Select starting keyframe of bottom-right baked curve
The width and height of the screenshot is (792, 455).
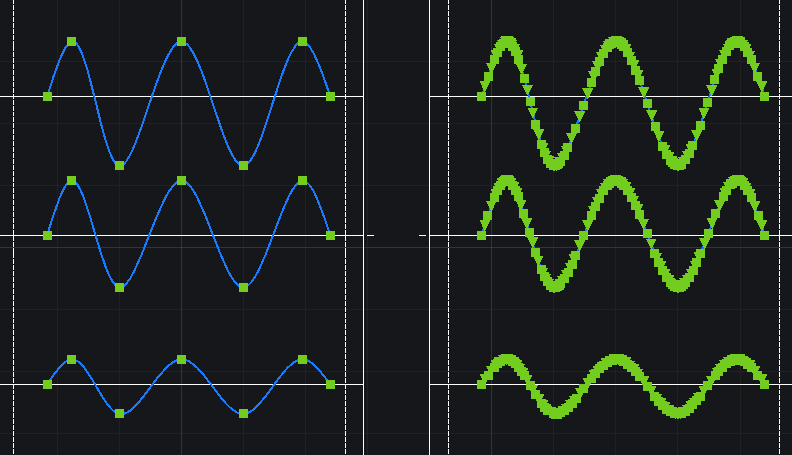tap(482, 384)
